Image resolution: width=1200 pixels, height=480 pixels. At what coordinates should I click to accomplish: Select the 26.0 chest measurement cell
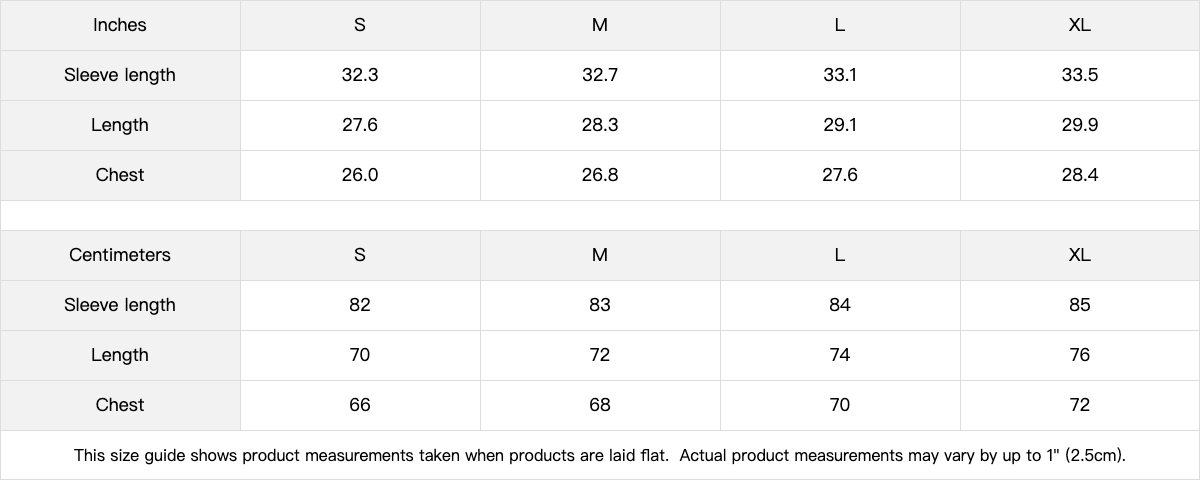point(360,175)
